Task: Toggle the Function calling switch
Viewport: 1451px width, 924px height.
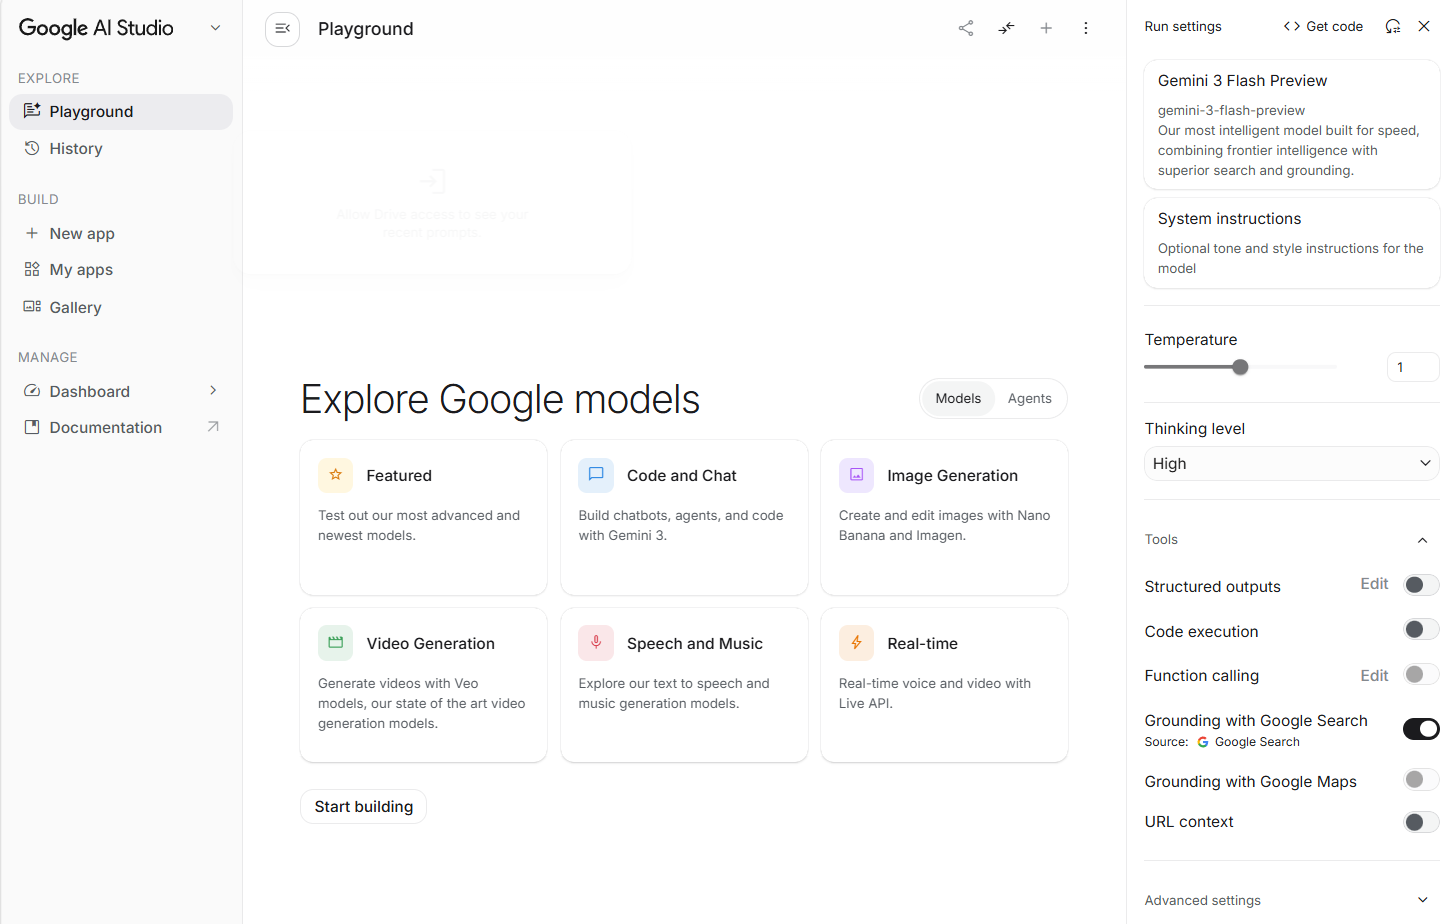Action: click(x=1421, y=674)
